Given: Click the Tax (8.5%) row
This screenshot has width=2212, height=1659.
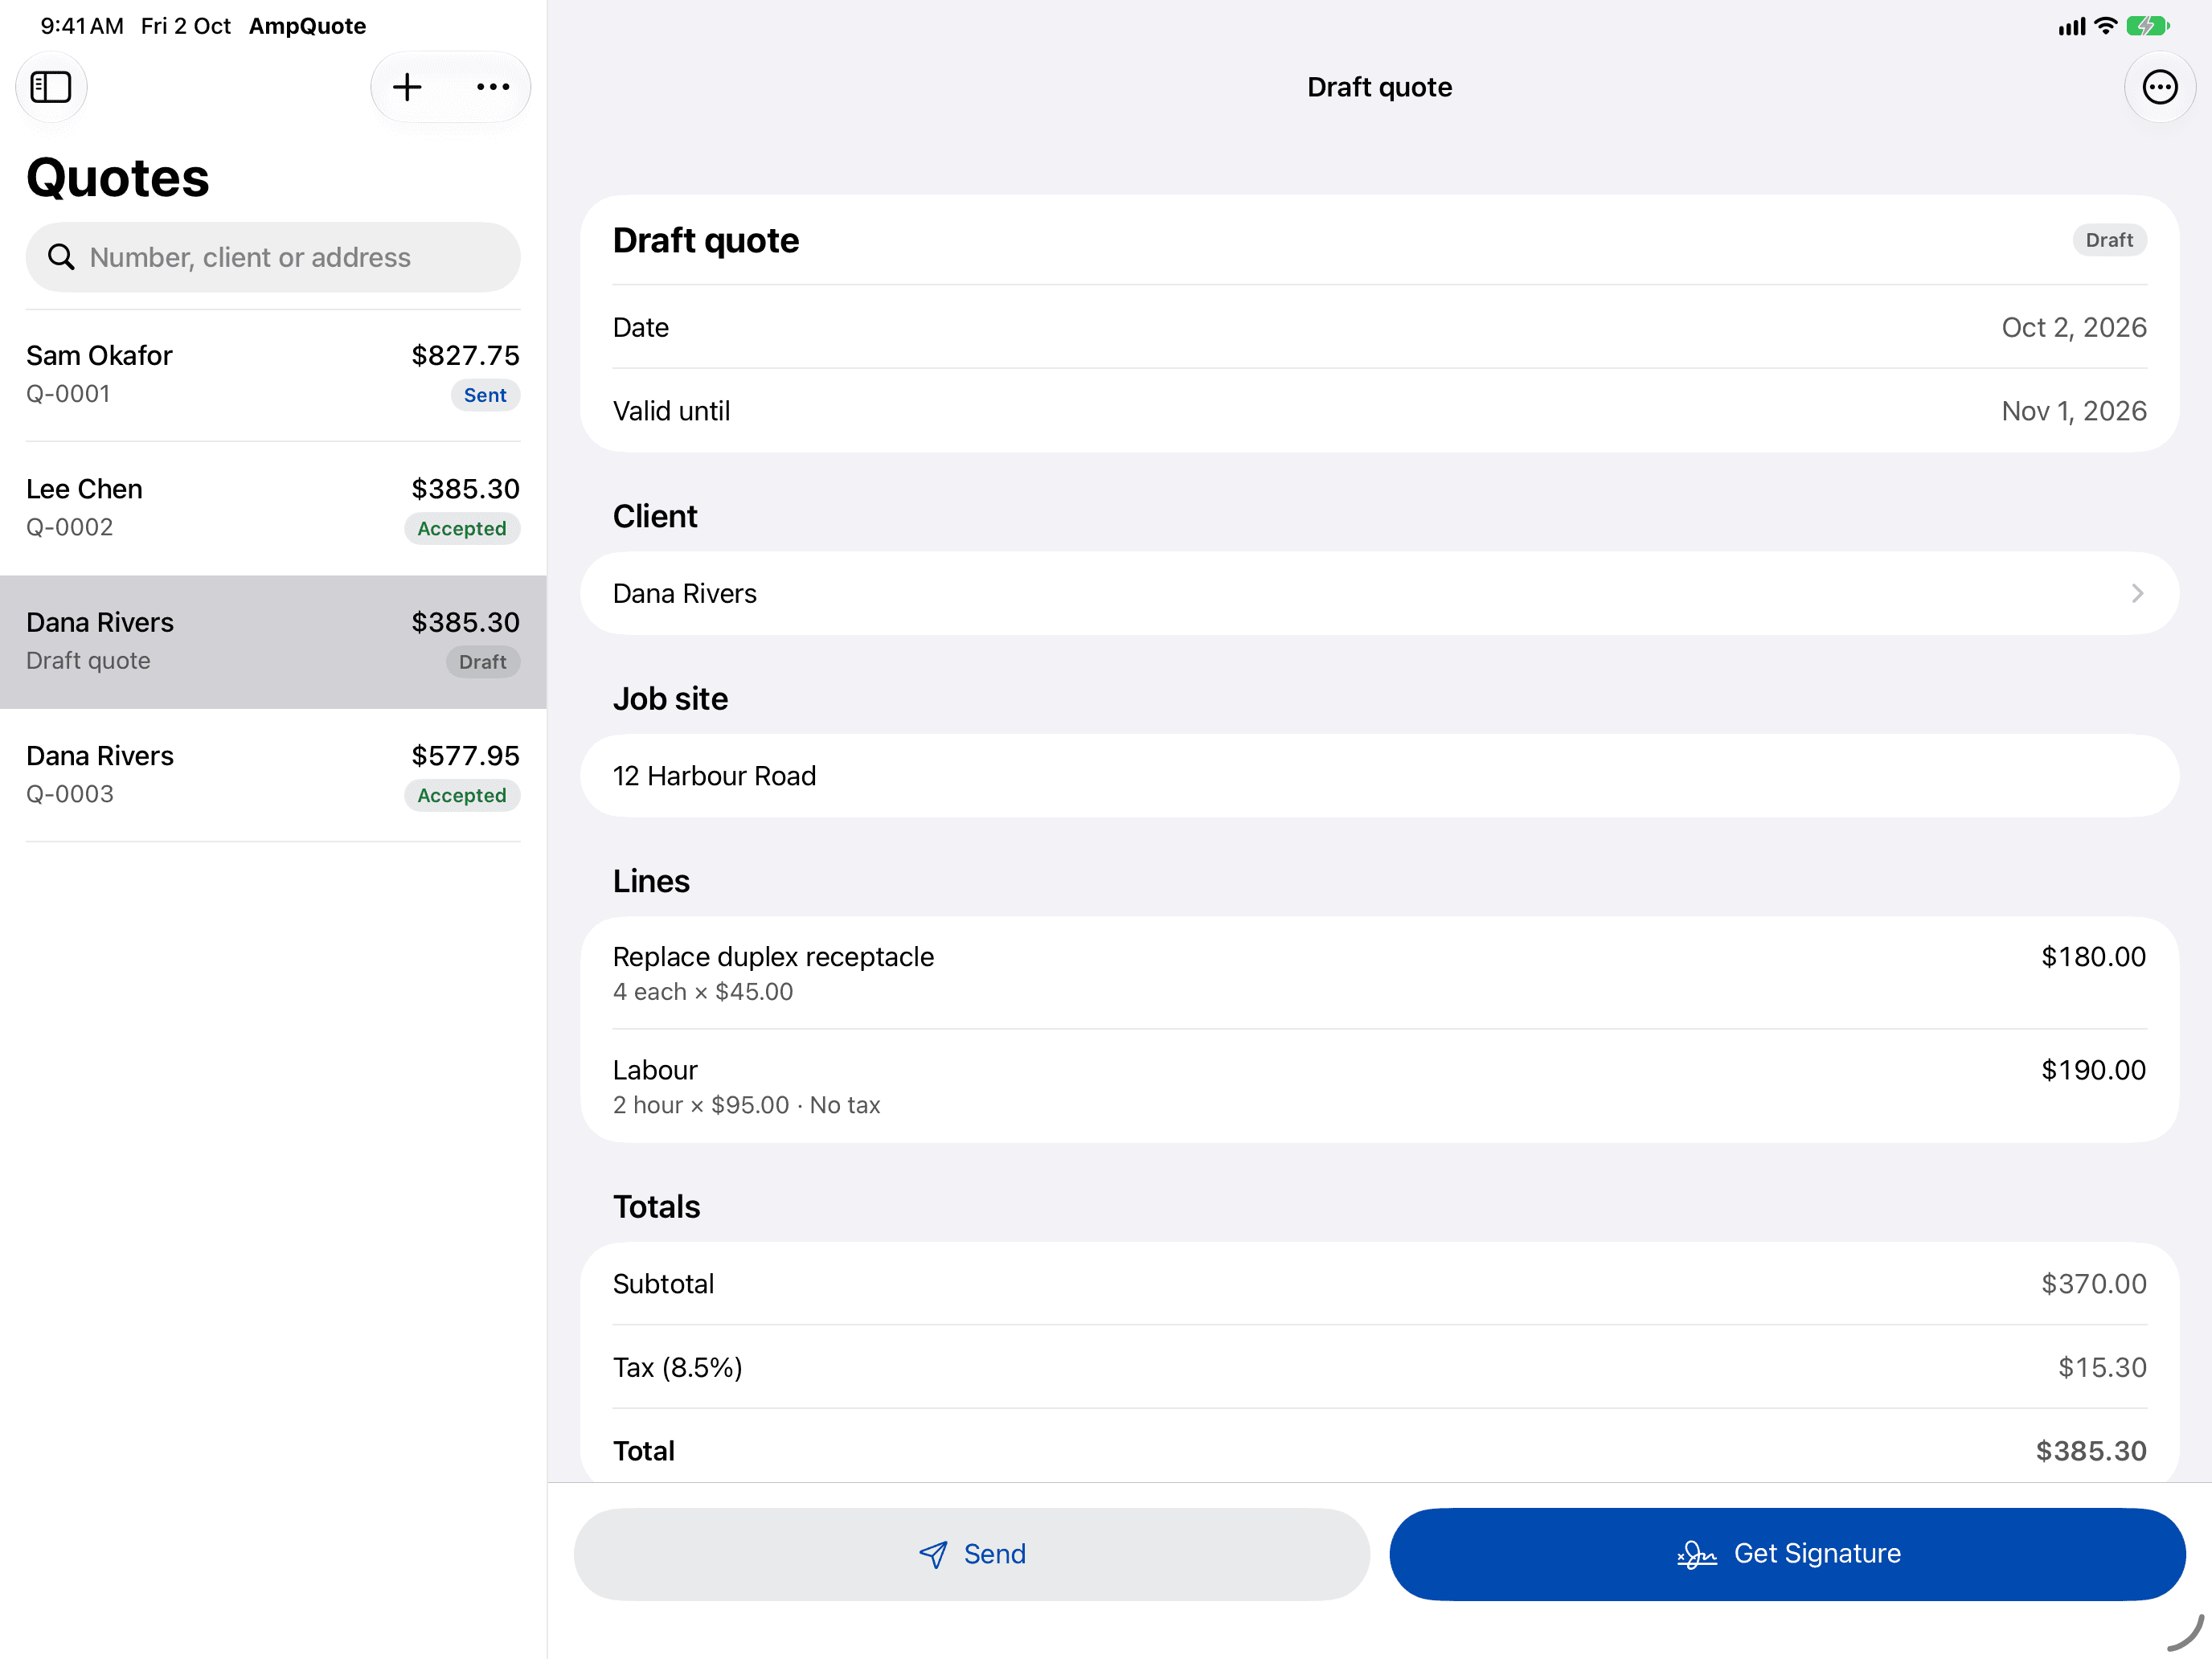Looking at the screenshot, I should coord(1379,1367).
